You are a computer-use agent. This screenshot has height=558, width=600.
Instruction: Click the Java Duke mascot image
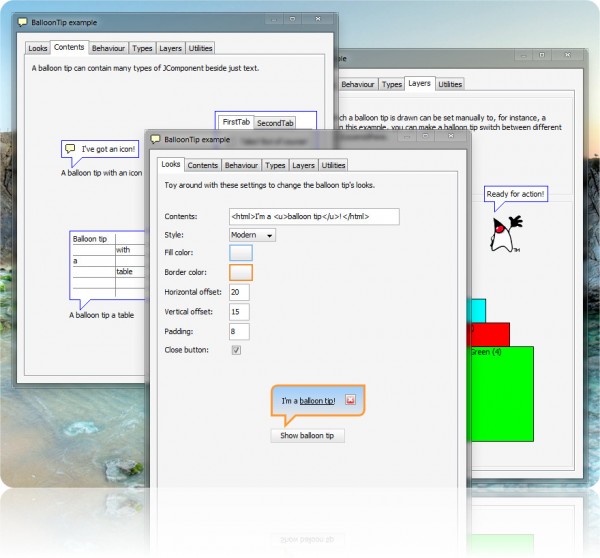pos(506,234)
